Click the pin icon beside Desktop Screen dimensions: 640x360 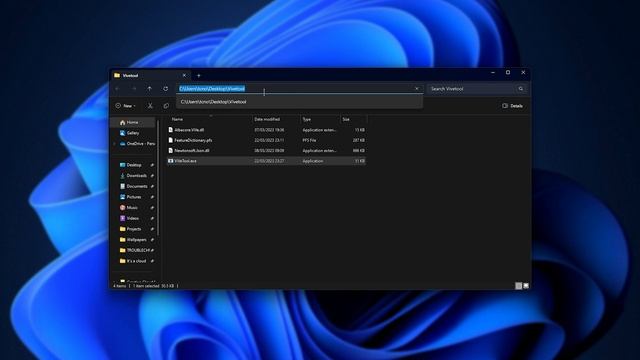tap(152, 165)
